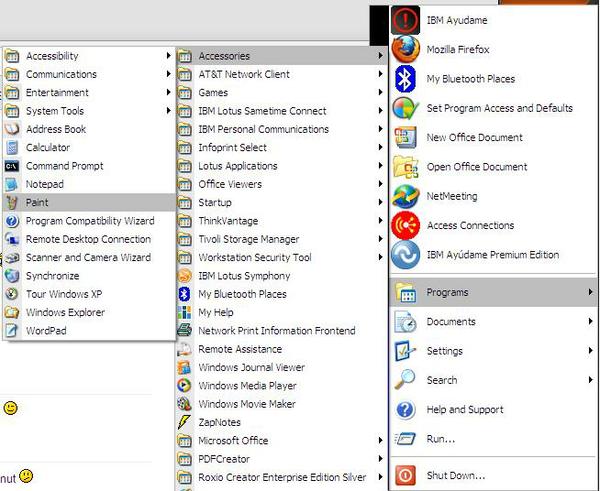
Task: Click the Tour Windows XP icon
Action: (12, 294)
